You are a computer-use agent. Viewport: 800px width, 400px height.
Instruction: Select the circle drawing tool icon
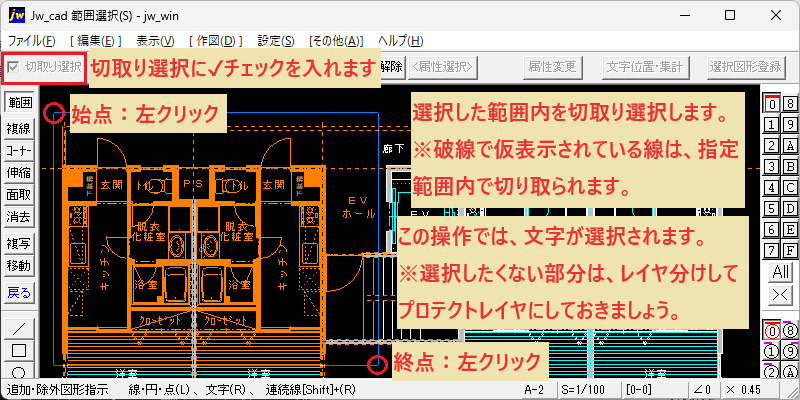coord(19,371)
